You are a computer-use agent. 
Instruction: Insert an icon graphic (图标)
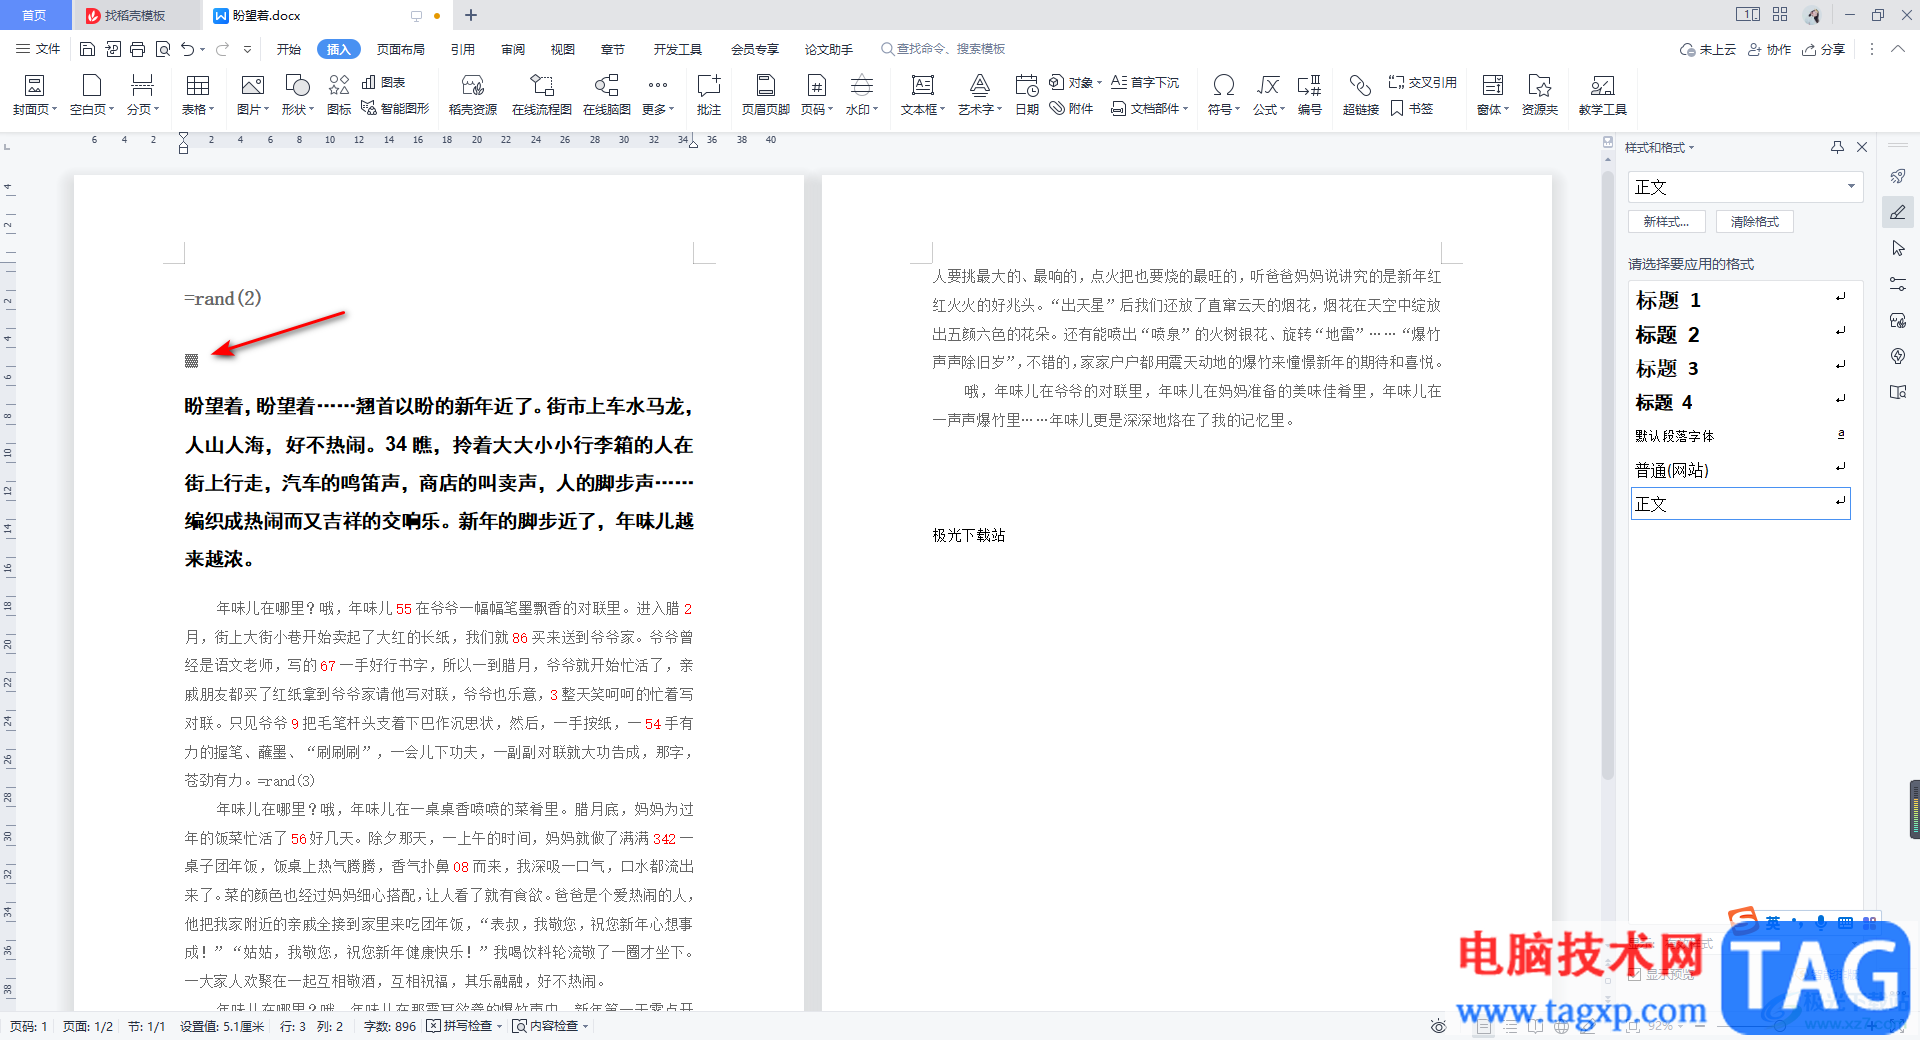click(339, 95)
